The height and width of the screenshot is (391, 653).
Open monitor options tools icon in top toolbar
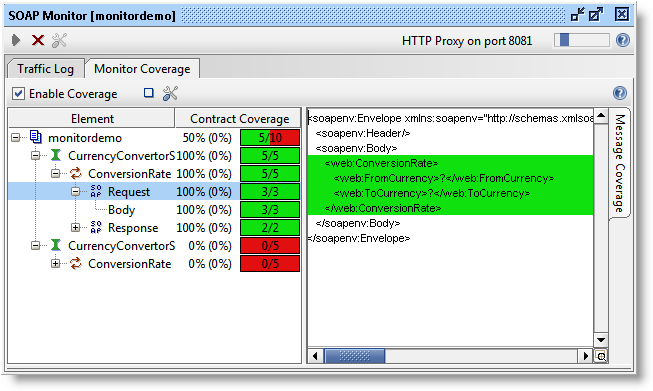(59, 40)
